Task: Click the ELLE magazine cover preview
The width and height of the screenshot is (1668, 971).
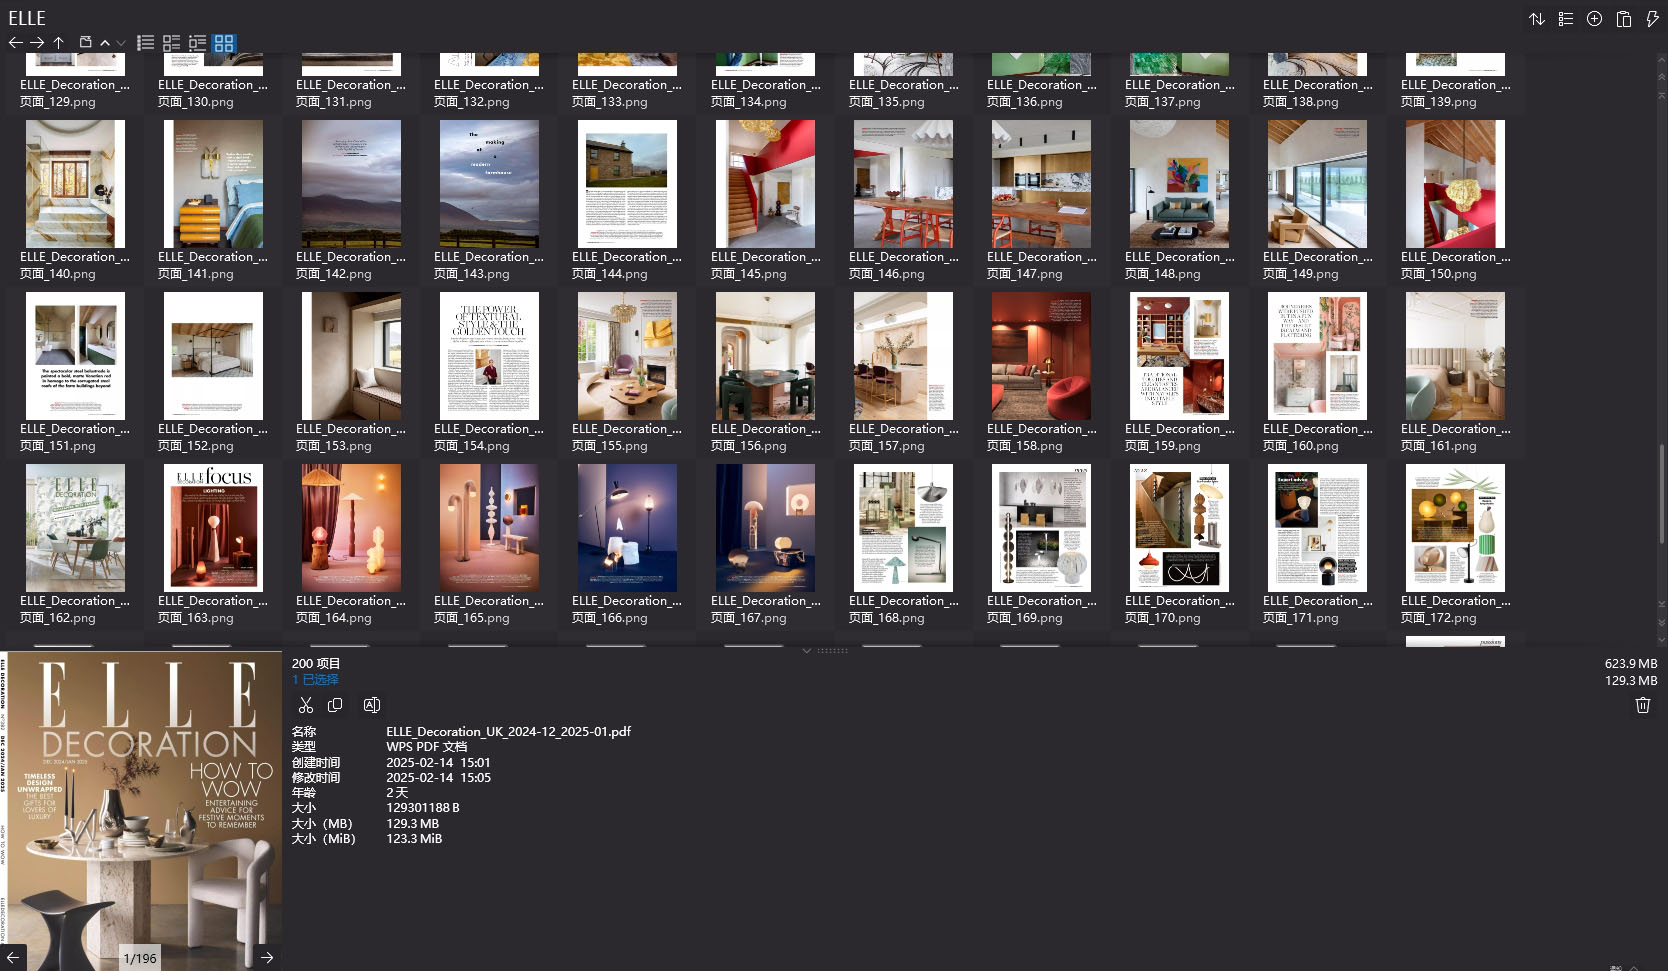Action: pyautogui.click(x=141, y=811)
